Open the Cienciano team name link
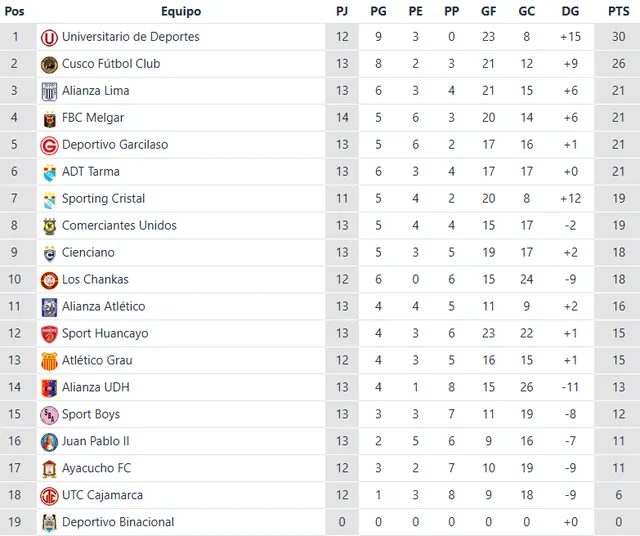Screen dimensions: 640x536 (x=88, y=253)
